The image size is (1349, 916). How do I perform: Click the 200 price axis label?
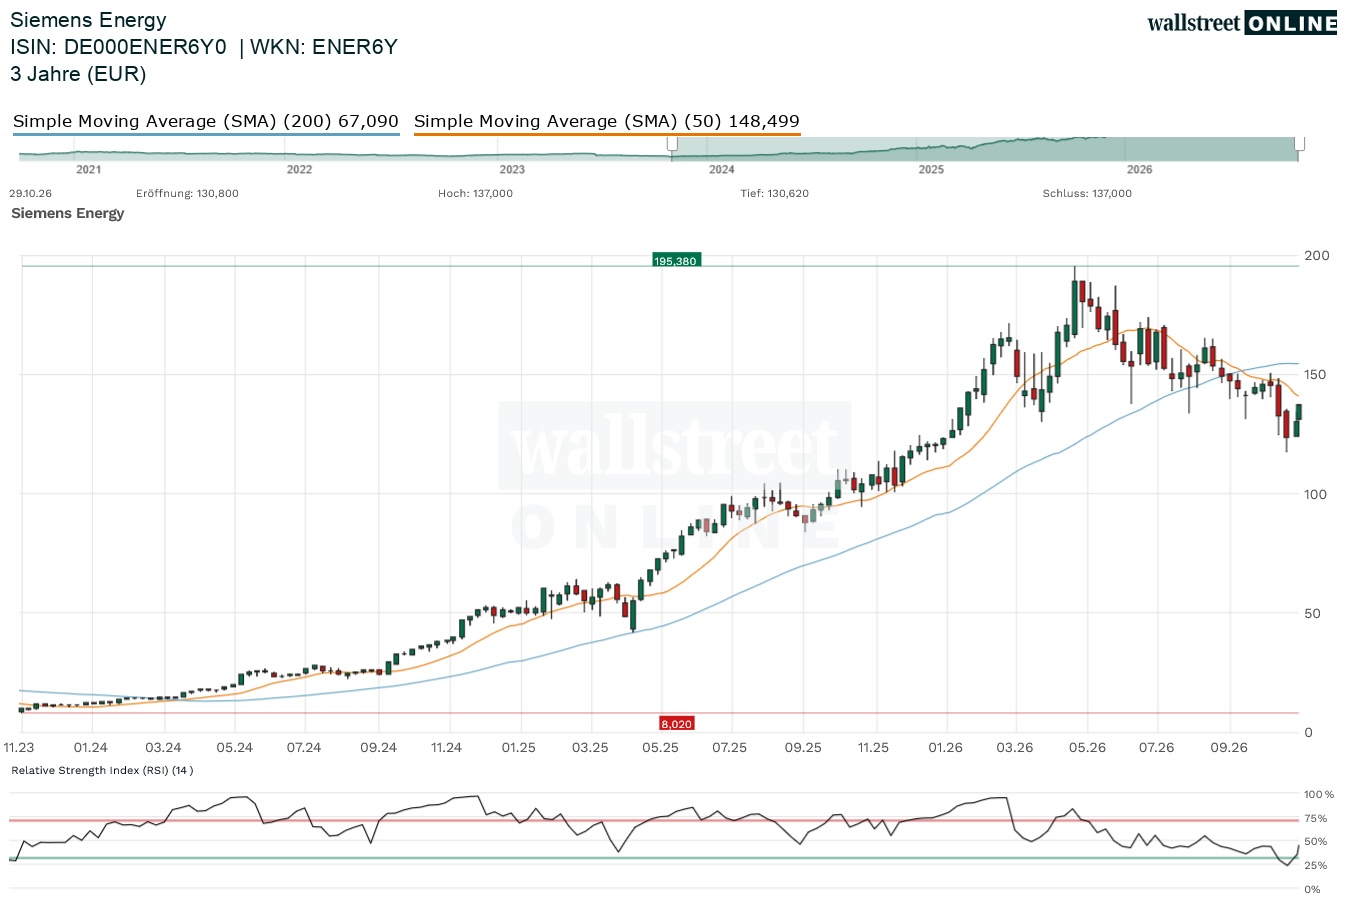1317,256
